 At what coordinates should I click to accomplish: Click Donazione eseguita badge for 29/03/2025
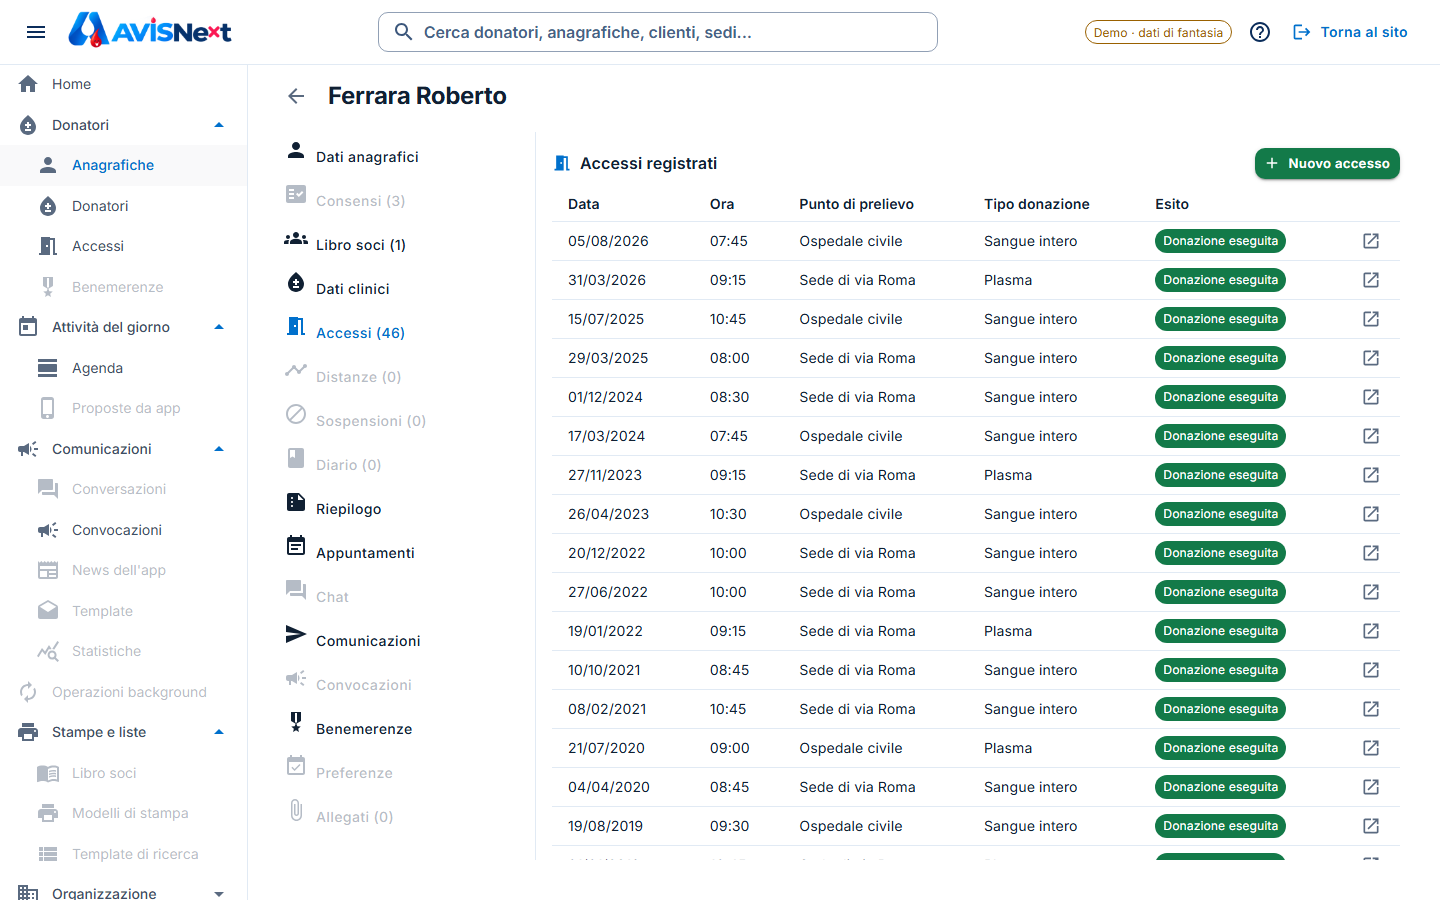pyautogui.click(x=1220, y=358)
